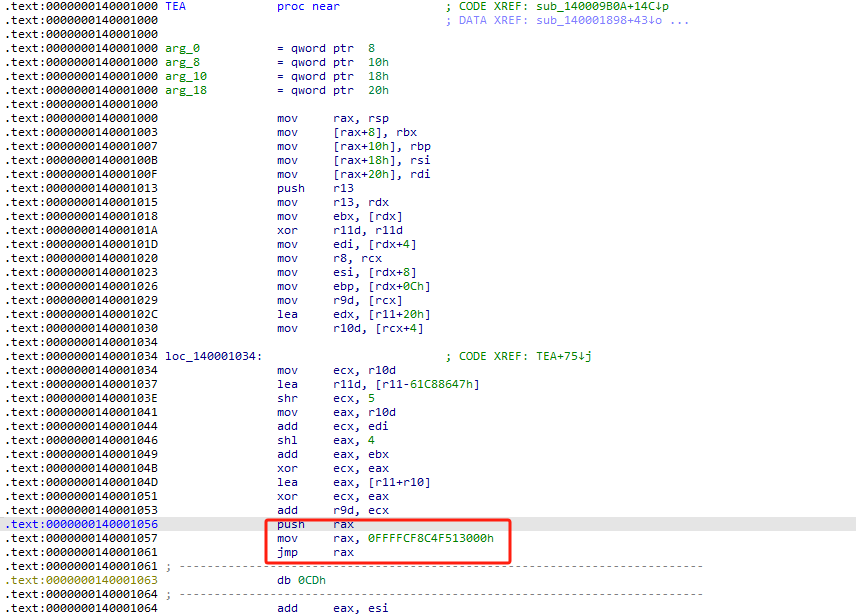Viewport: 856px width, 616px height.
Task: Click the 'mov edi, [rdx+4]' instruction
Action: pos(347,245)
